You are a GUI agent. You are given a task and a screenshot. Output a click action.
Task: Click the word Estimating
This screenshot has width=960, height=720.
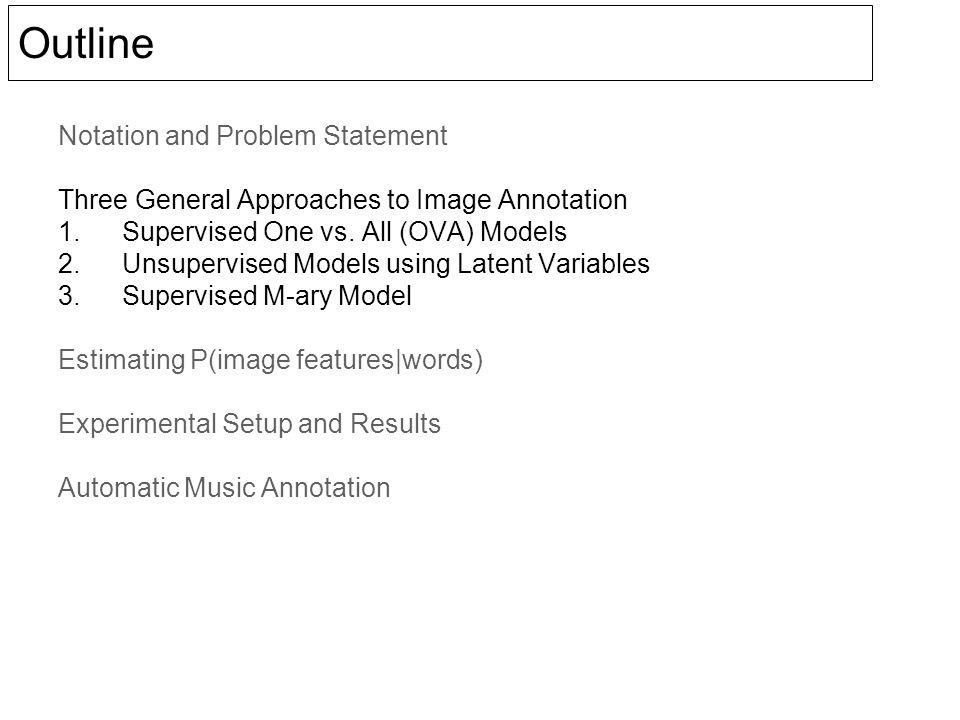122,360
